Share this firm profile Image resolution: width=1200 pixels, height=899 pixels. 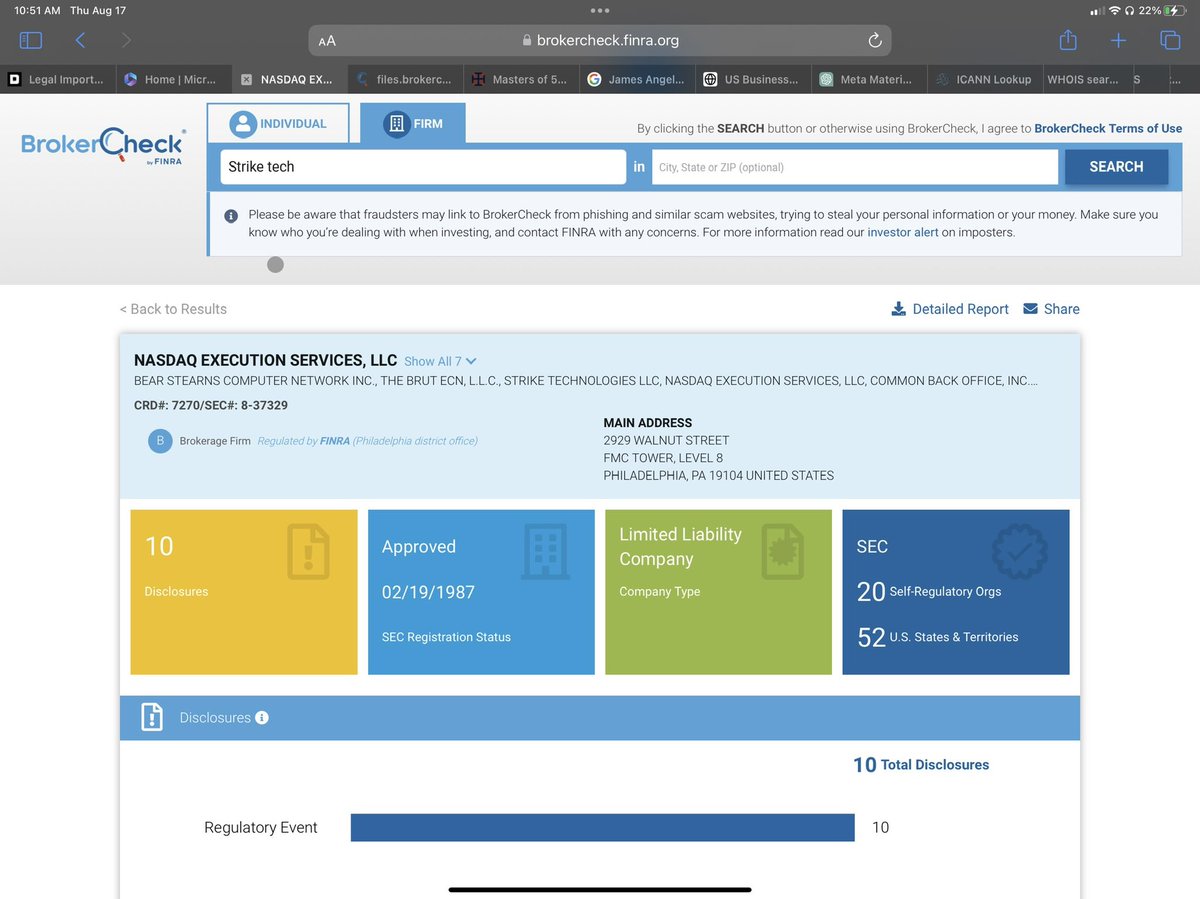[1051, 309]
